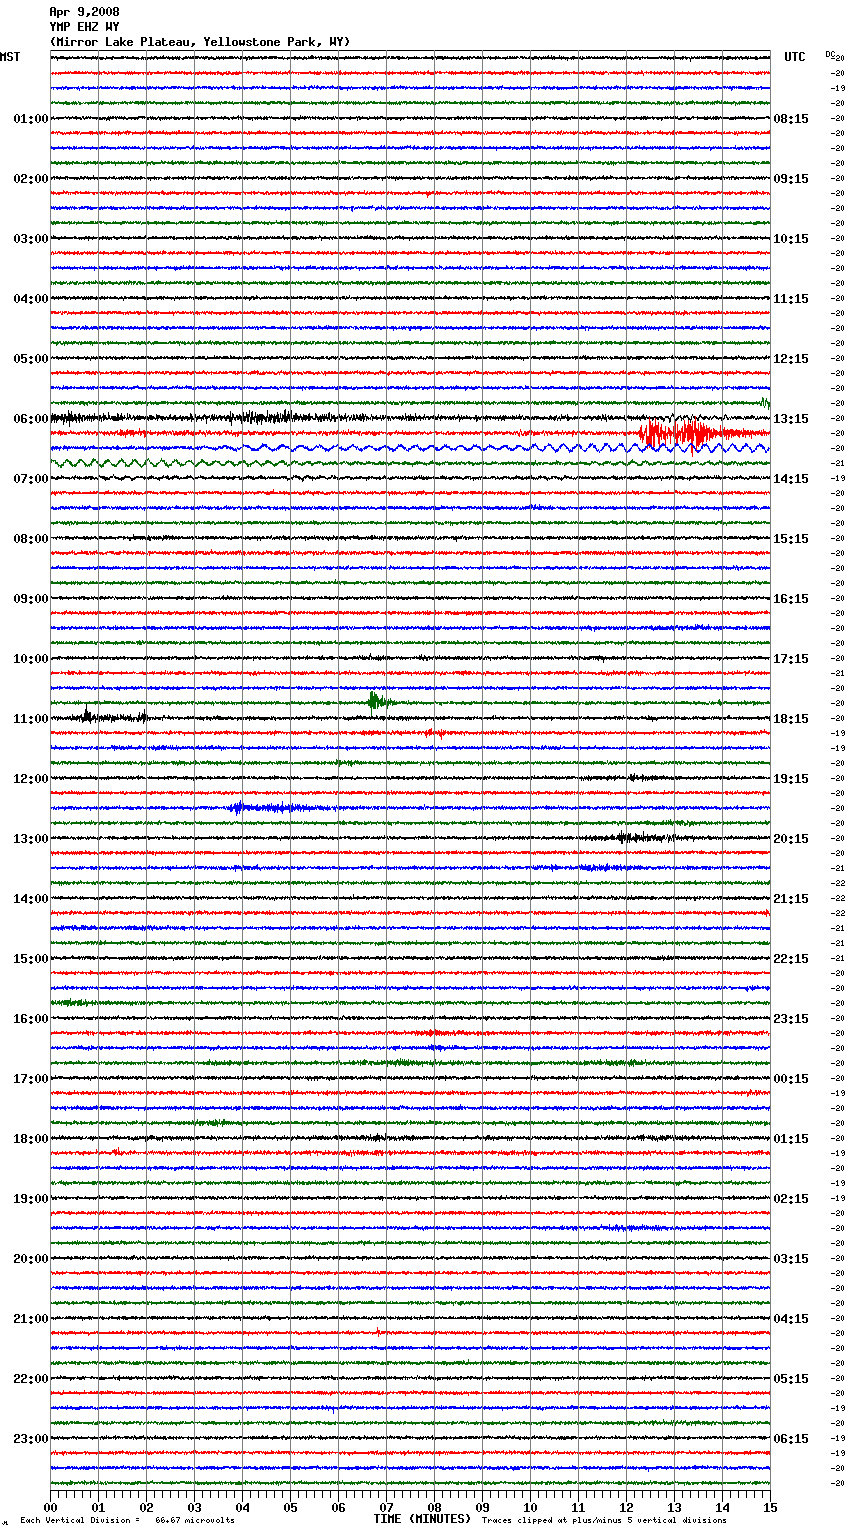This screenshot has width=850, height=1534.
Task: Click minute tick label 05 on bottom axis
Action: click(x=290, y=1507)
